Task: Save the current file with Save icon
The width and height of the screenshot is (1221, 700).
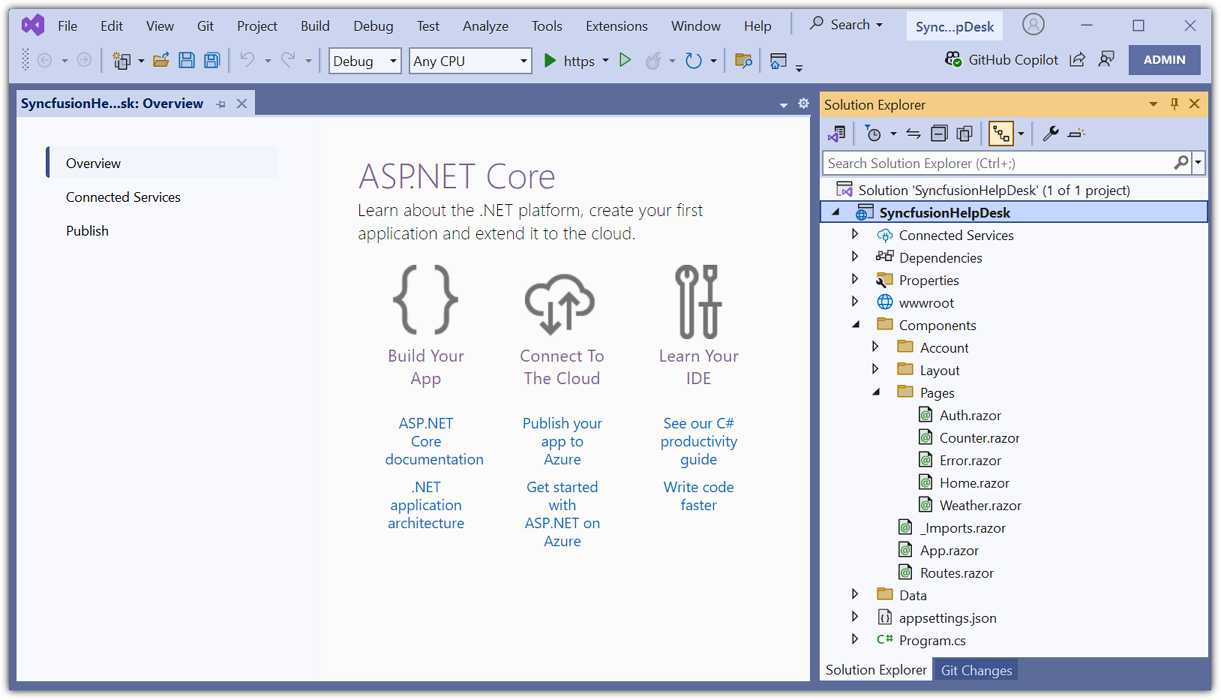Action: coord(186,61)
